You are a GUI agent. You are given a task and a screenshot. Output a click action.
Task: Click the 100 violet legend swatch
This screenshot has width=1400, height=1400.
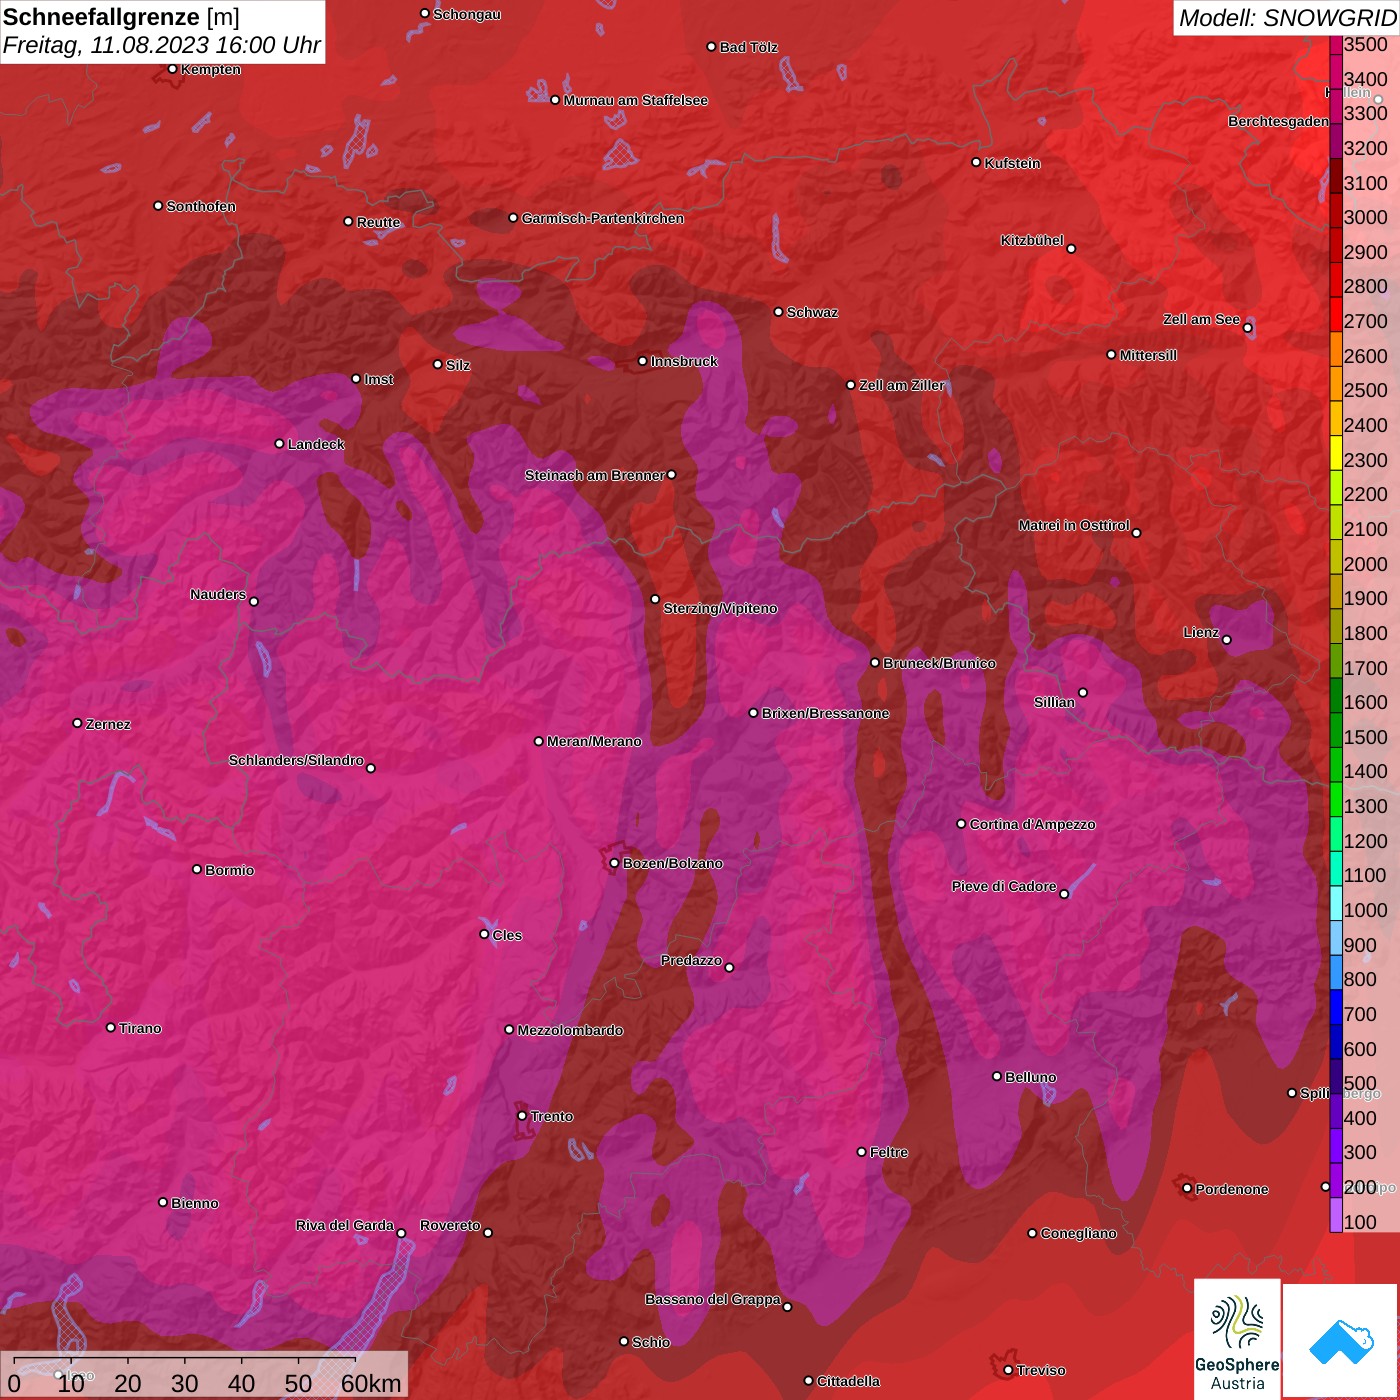tap(1335, 1215)
